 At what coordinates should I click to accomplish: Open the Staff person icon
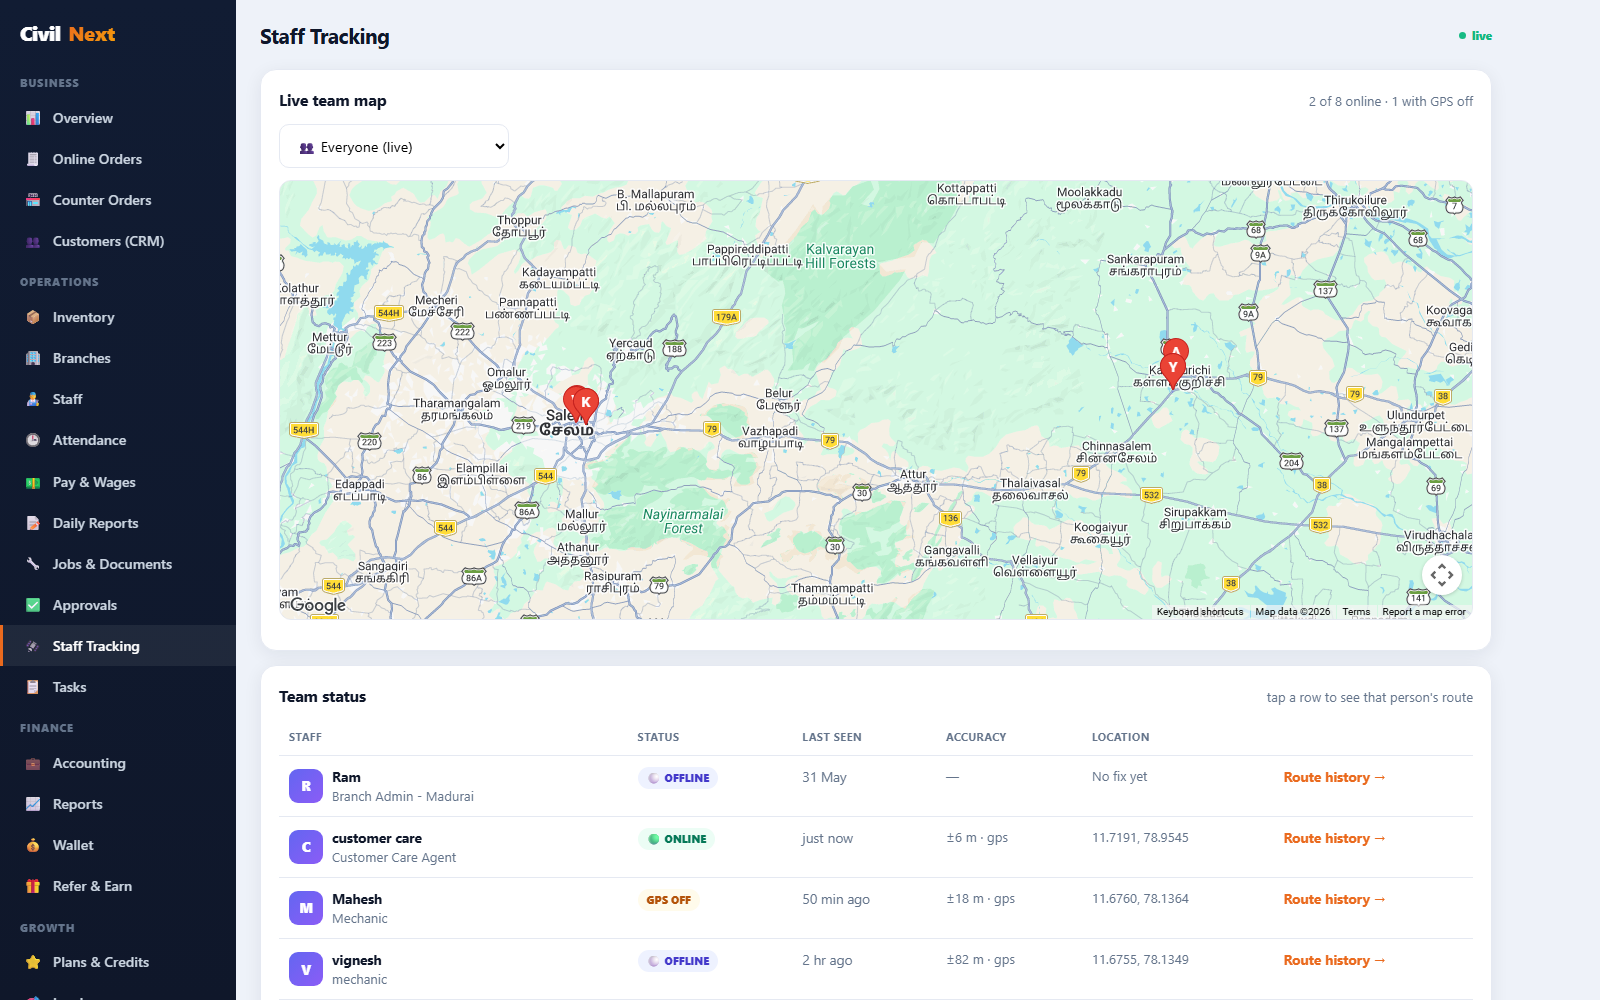(x=33, y=399)
